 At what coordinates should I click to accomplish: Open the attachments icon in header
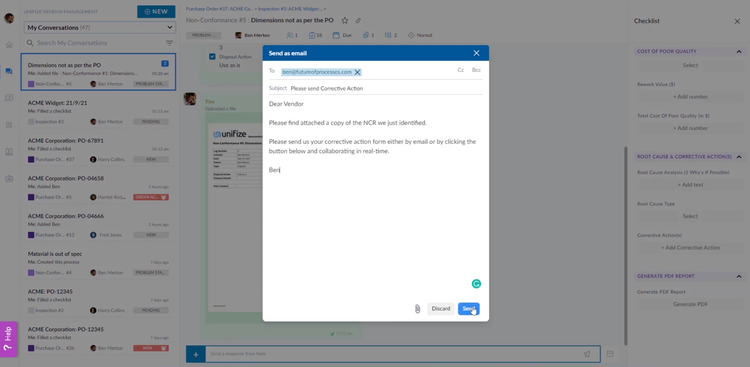coord(368,35)
